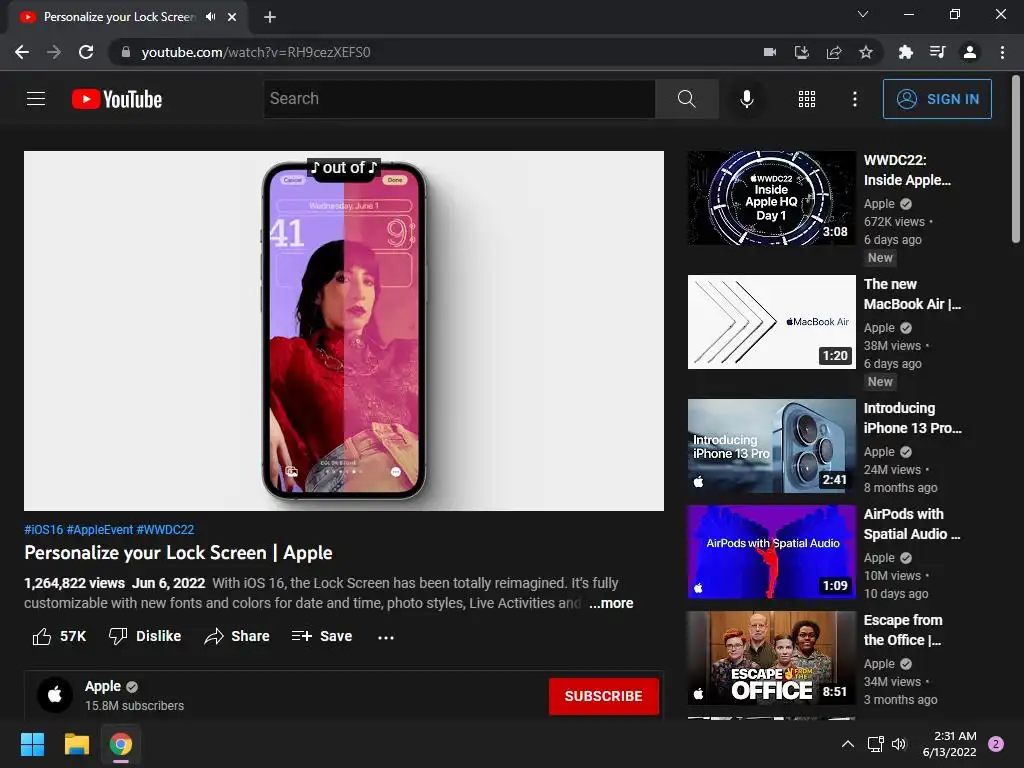Start voice search with the microphone icon
Image resolution: width=1024 pixels, height=768 pixels.
point(746,99)
